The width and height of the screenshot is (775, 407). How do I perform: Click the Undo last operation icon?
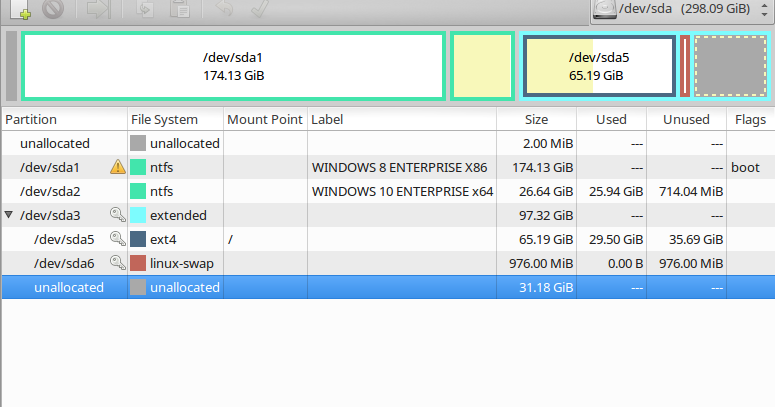click(225, 12)
